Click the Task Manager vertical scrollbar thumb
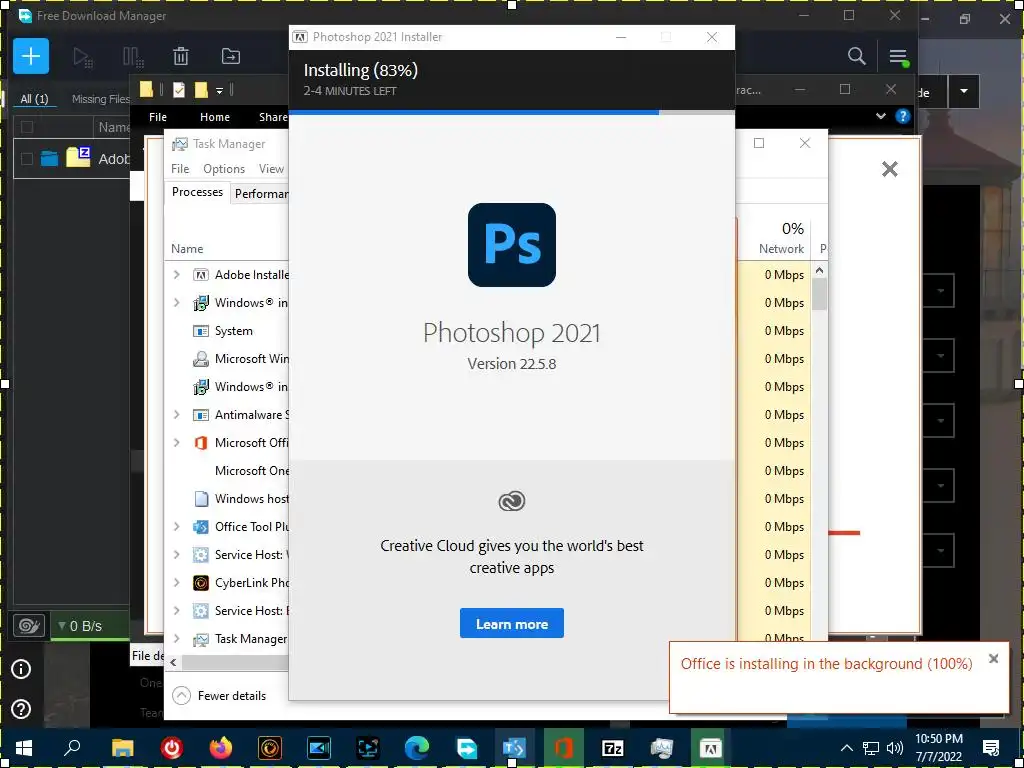The image size is (1024, 768). coord(820,293)
